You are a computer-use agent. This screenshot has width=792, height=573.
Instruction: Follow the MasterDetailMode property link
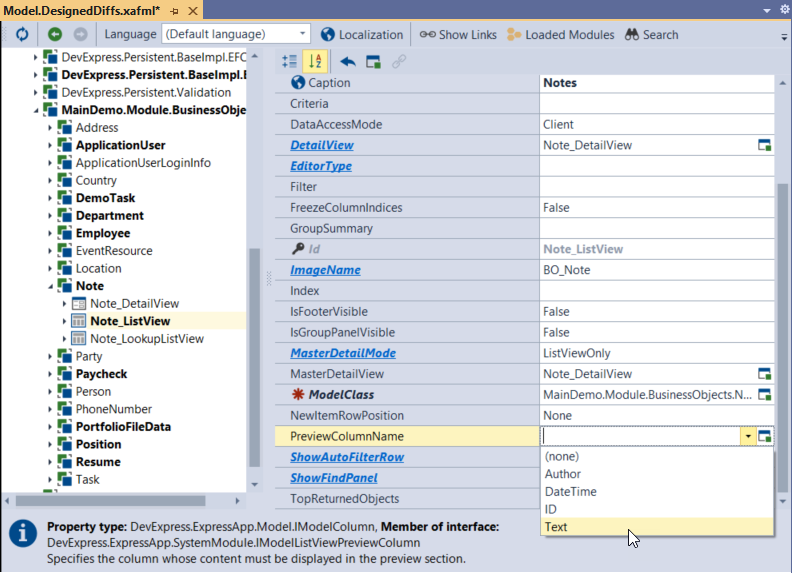[343, 353]
